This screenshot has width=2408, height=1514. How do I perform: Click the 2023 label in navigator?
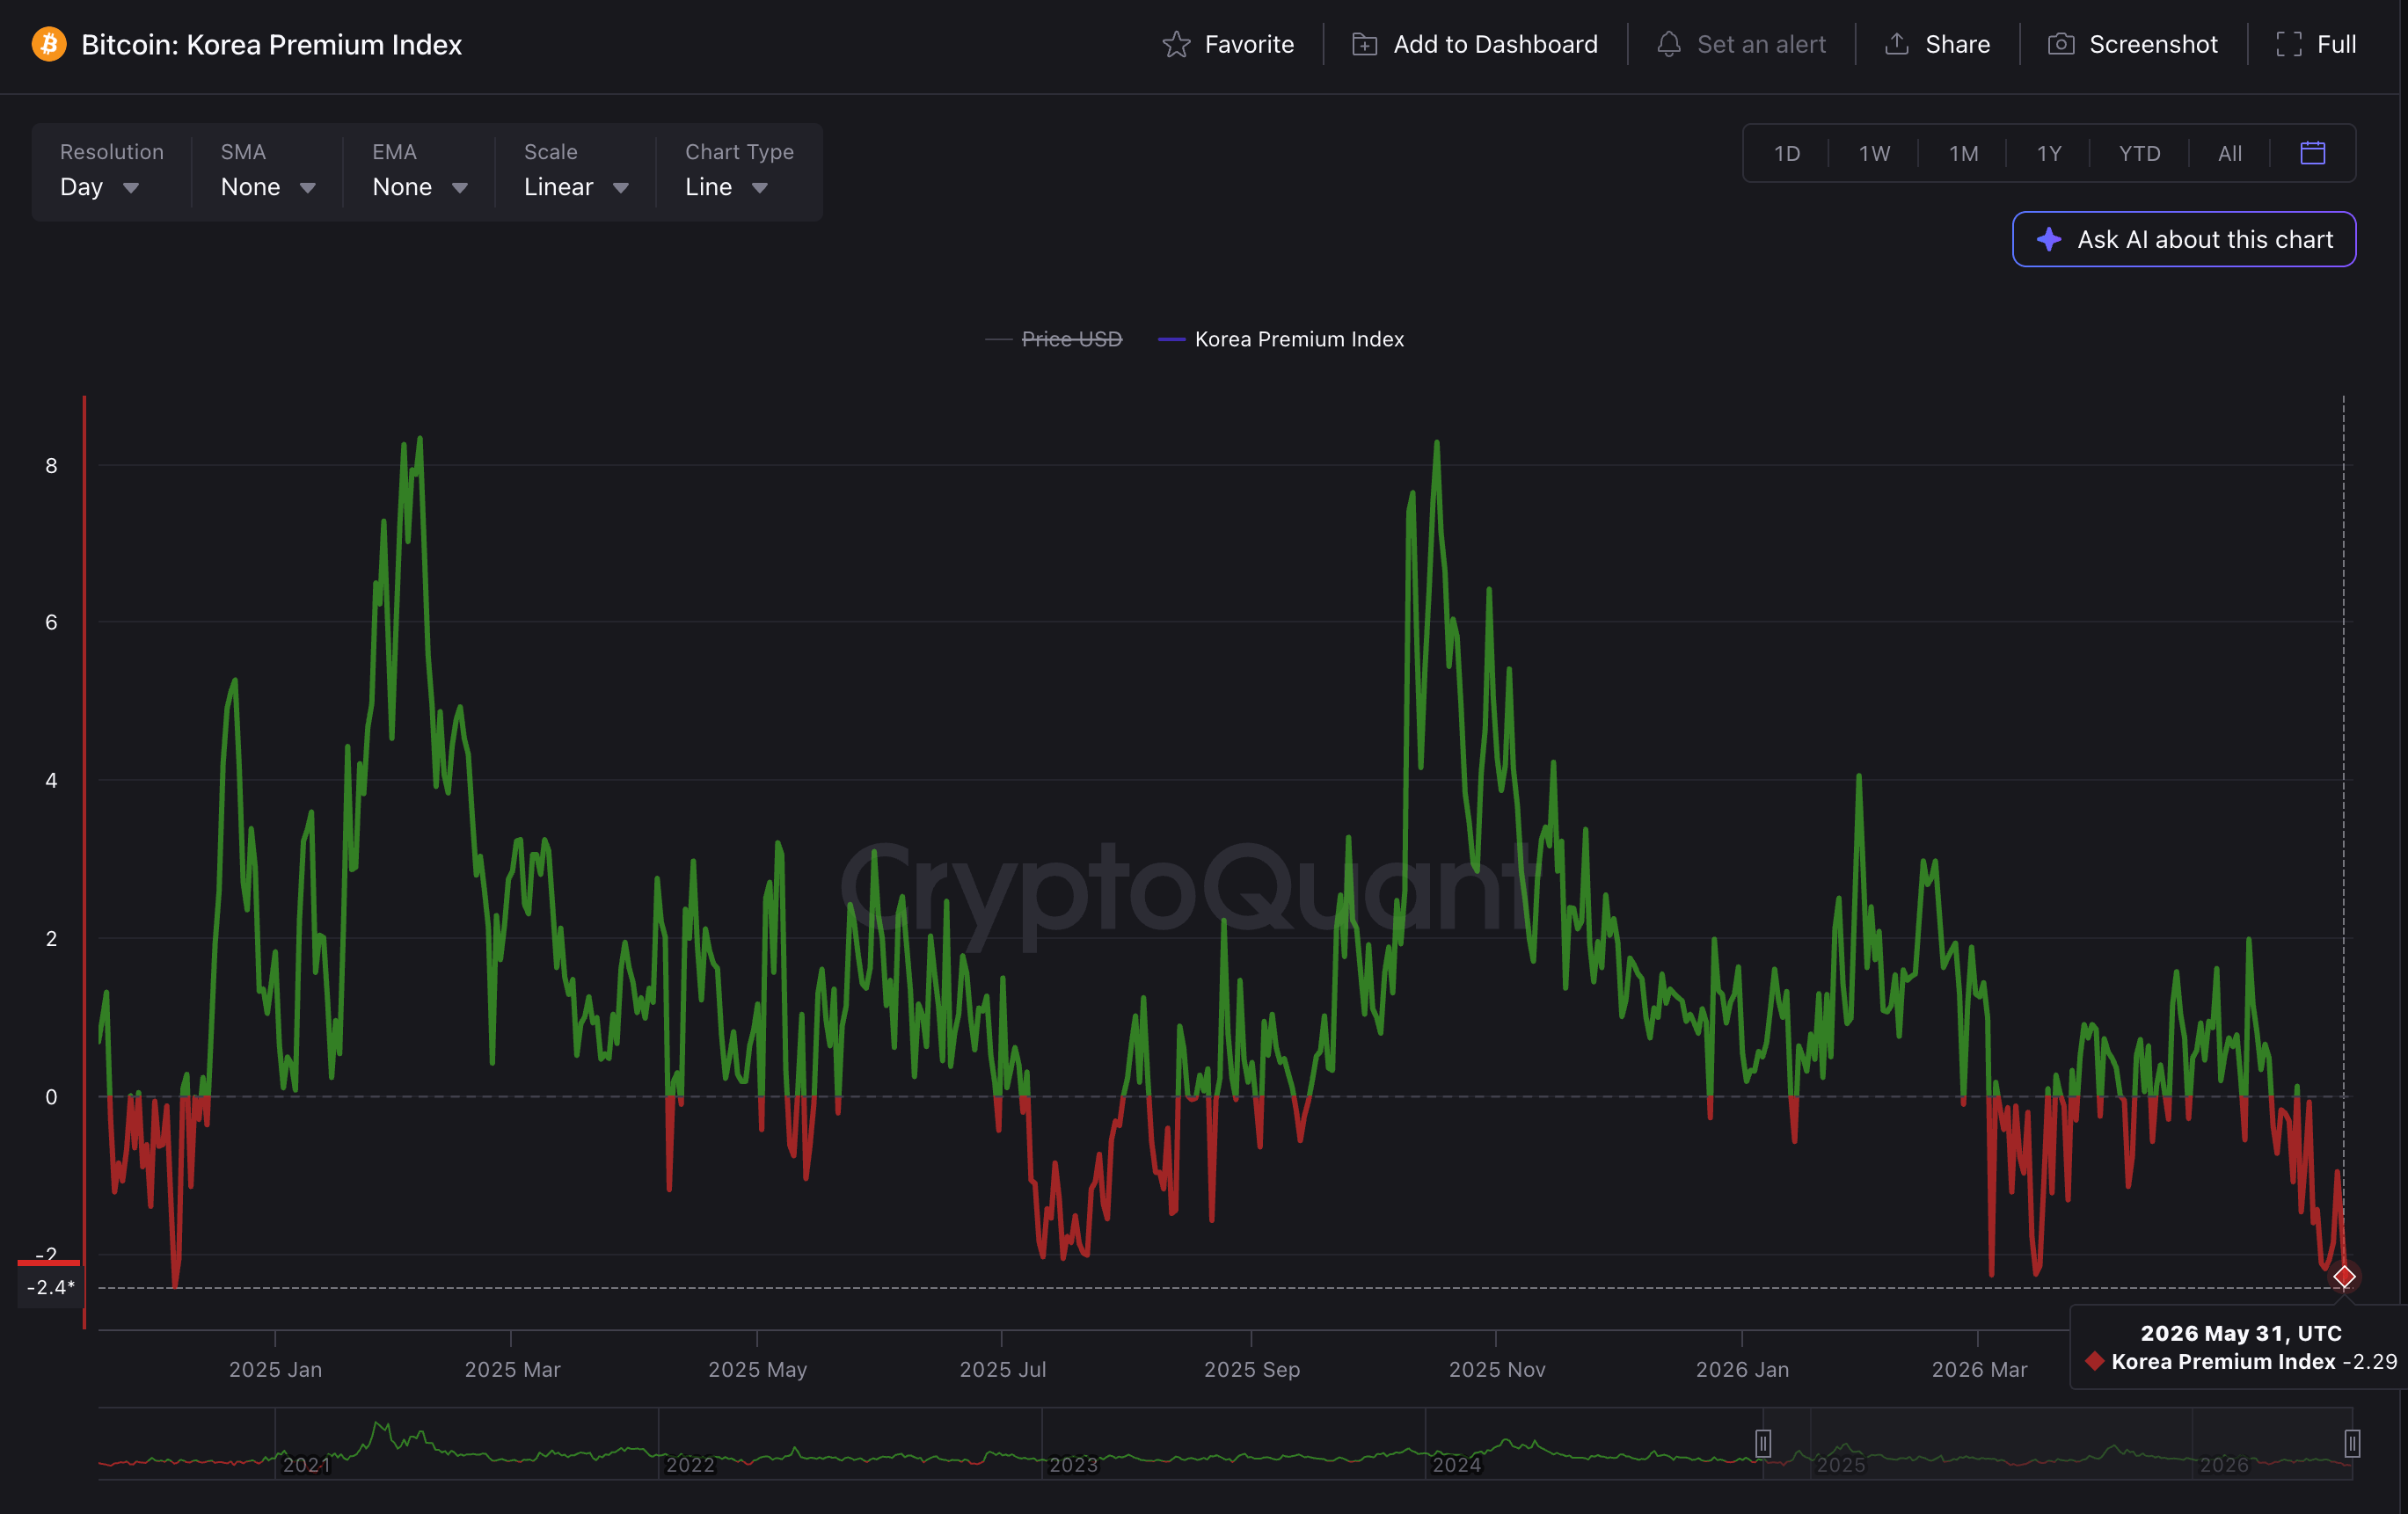coord(1073,1465)
